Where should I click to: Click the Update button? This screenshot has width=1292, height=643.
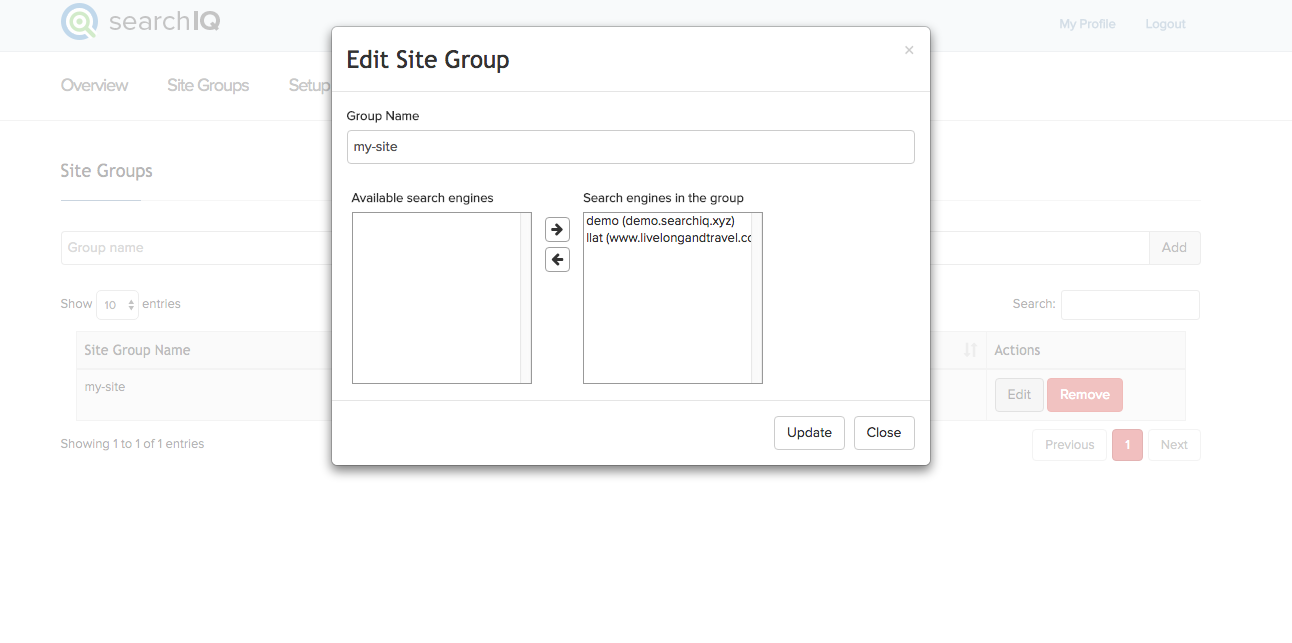pyautogui.click(x=809, y=433)
